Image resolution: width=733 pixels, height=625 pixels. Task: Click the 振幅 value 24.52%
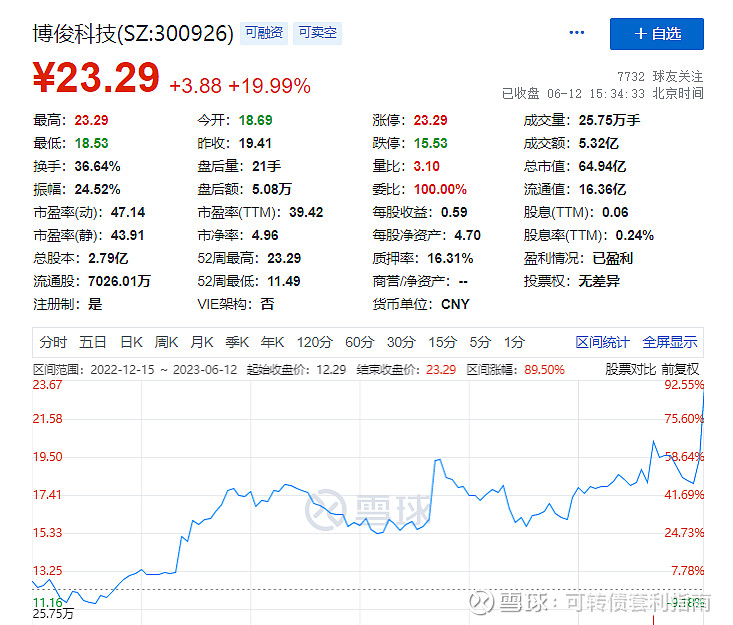click(97, 189)
